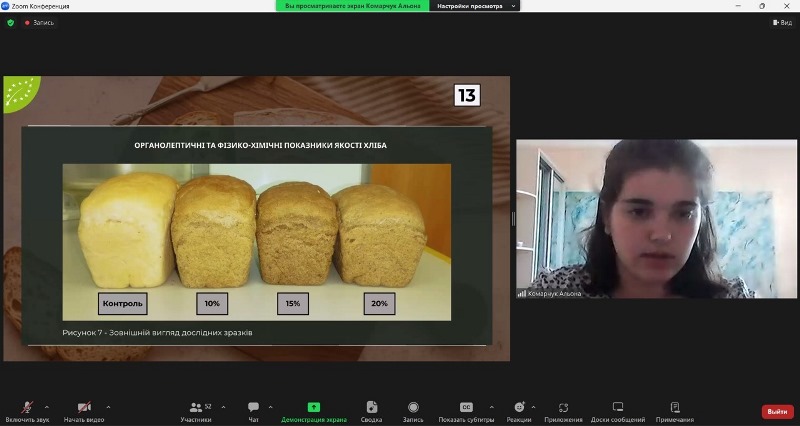The image size is (800, 426).
Task: Open the Участники participants panel
Action: pyautogui.click(x=195, y=408)
